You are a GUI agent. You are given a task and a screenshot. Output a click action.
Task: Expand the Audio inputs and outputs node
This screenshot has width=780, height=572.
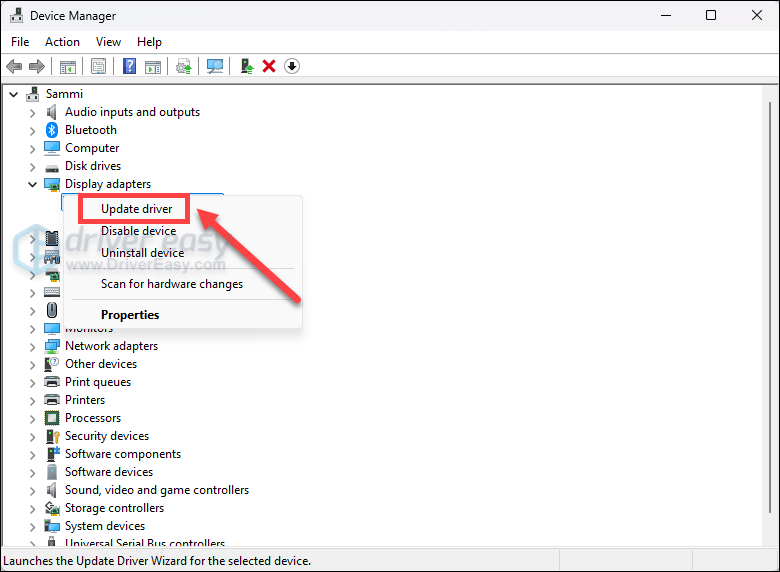tap(32, 112)
